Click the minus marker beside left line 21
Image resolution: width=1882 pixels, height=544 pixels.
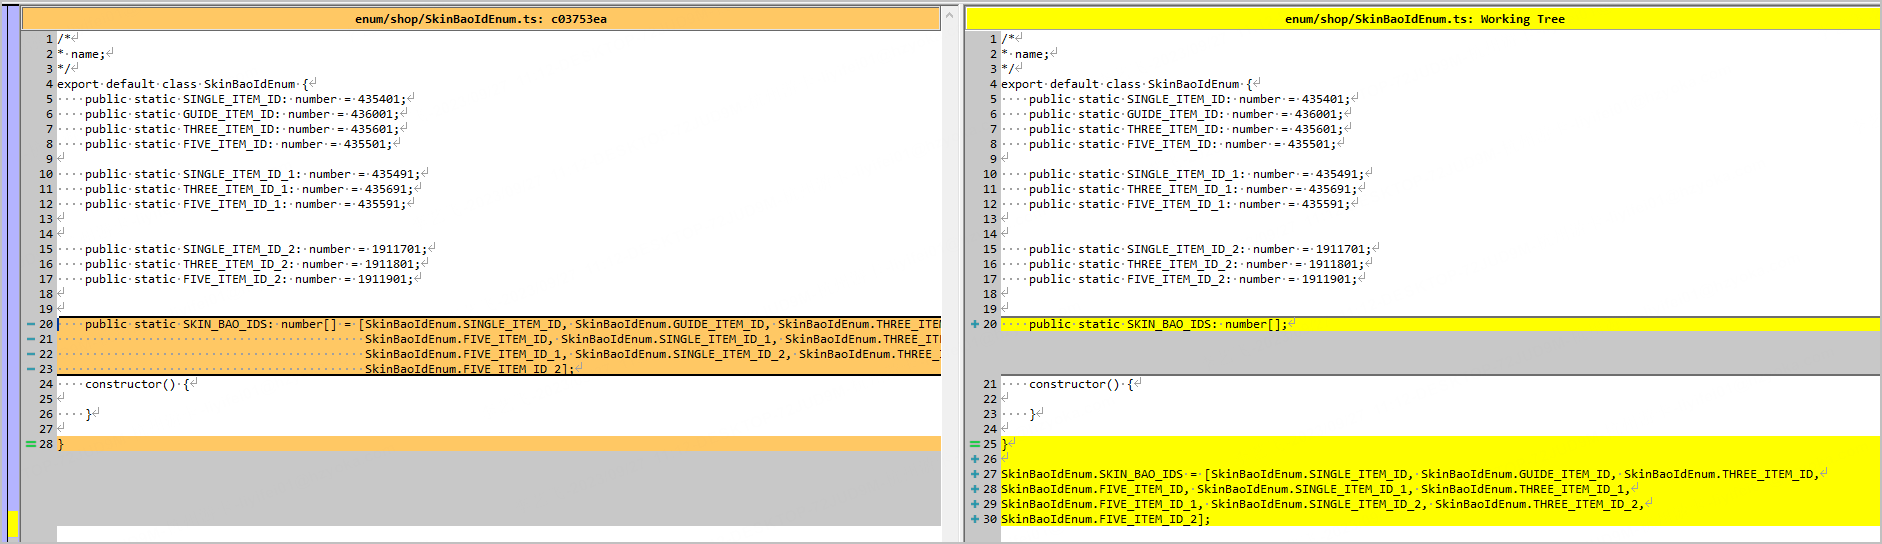tap(31, 339)
